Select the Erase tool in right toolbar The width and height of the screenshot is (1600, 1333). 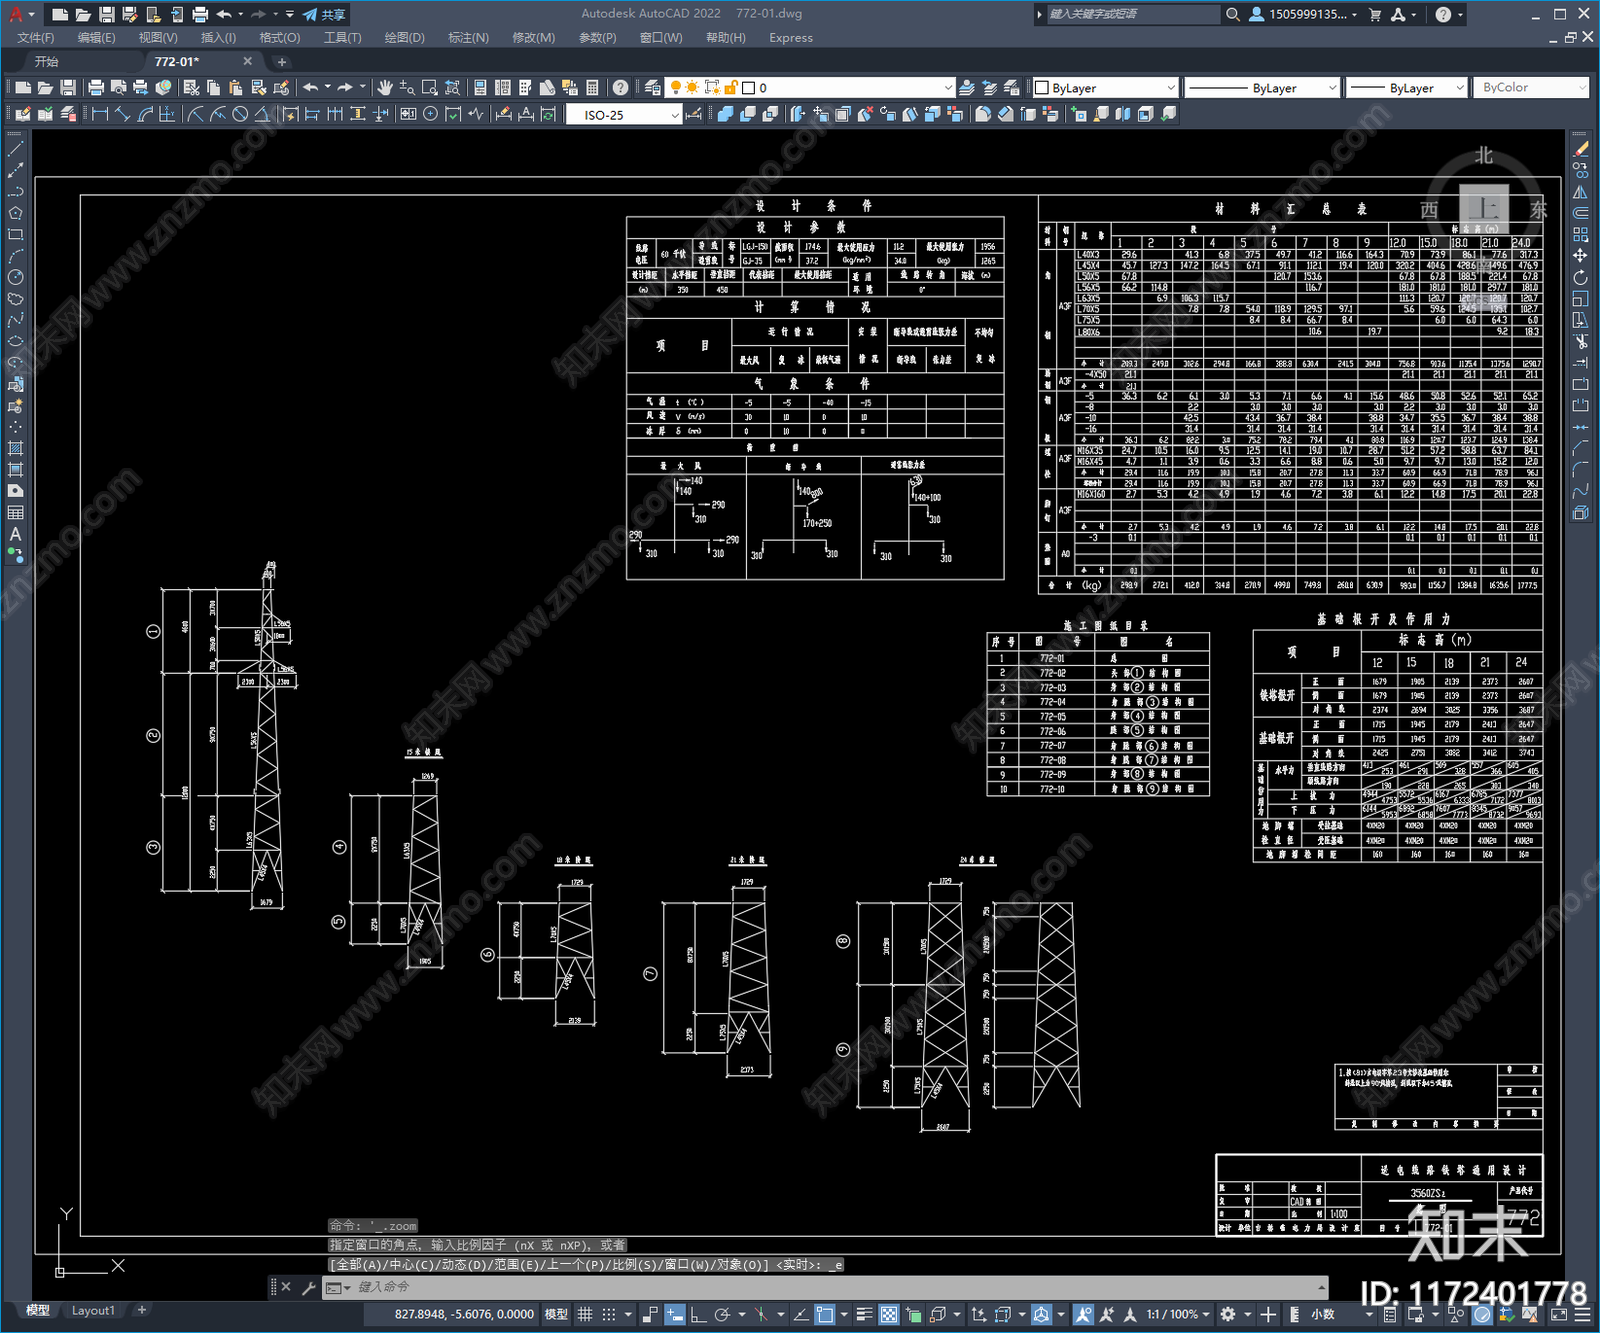coord(1580,149)
